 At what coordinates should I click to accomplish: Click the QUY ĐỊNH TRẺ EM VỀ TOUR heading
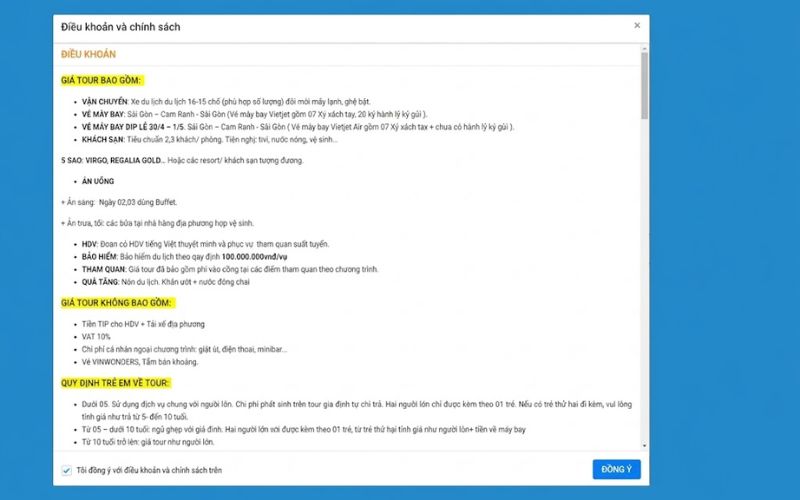coord(115,383)
